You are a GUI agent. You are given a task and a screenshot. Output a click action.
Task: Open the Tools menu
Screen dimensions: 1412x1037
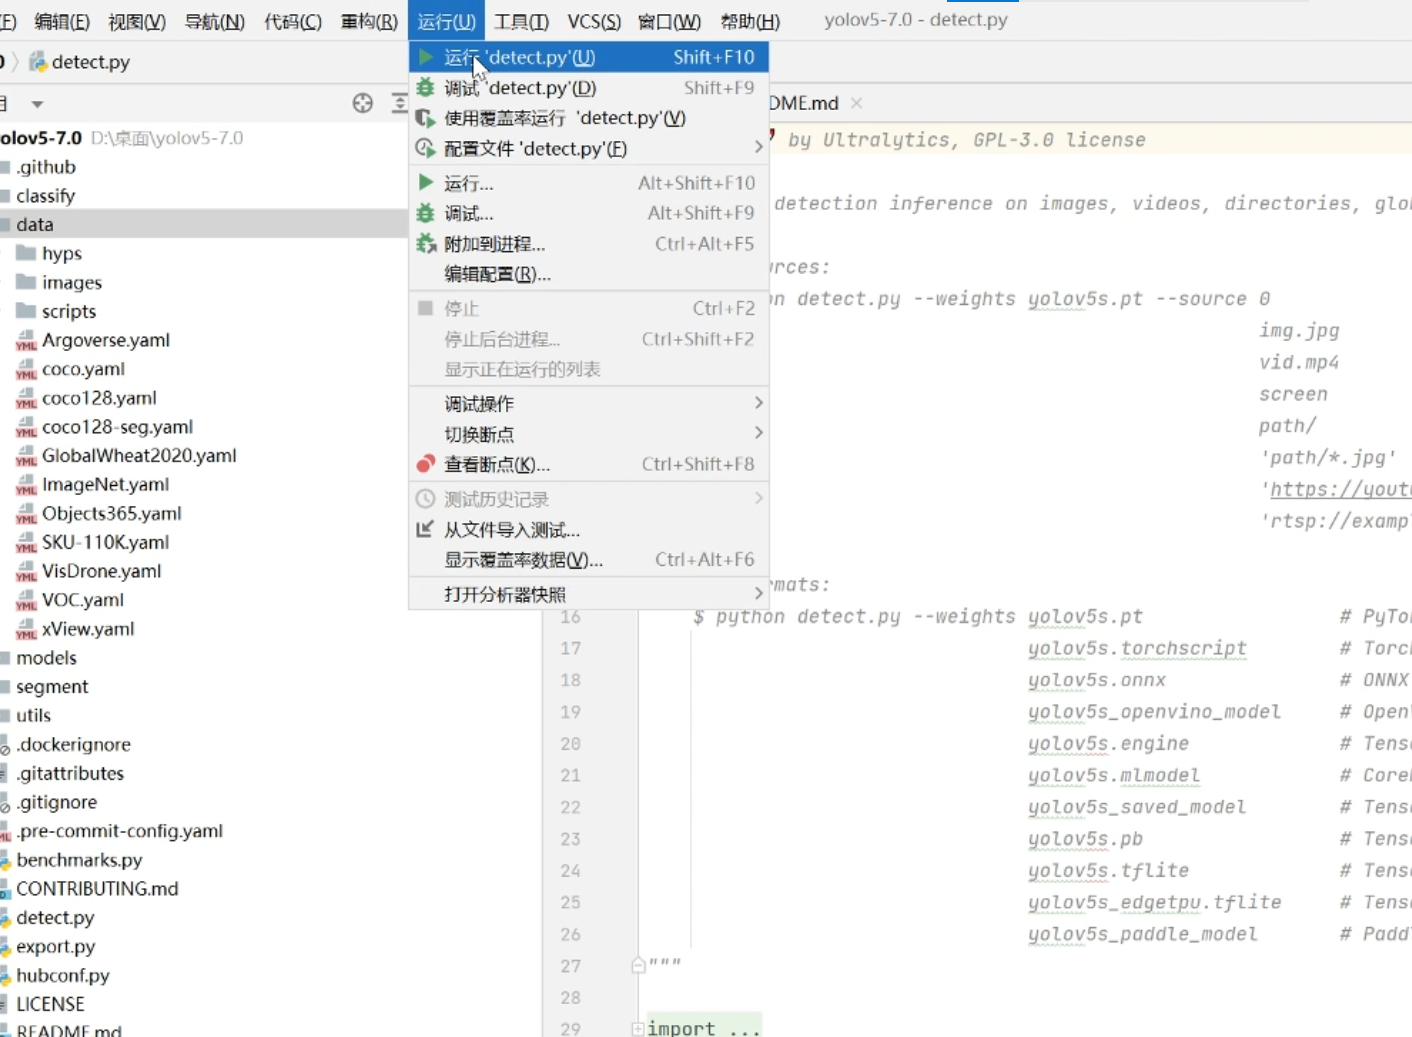521,21
